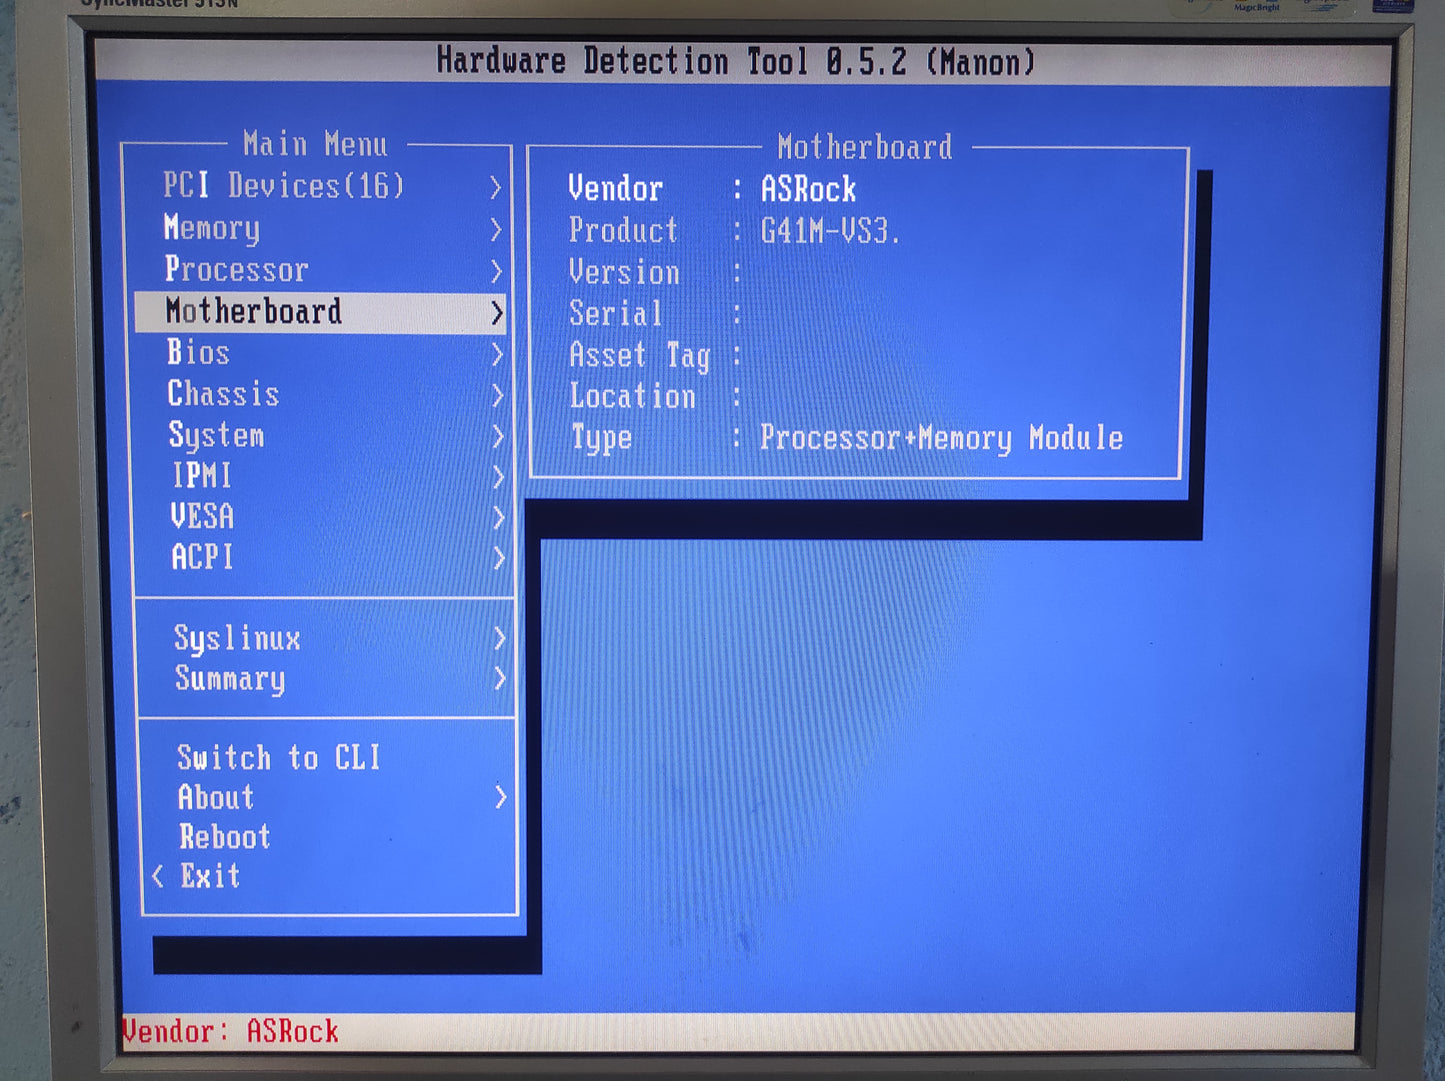
Task: Open the highlighted Motherboard item
Action: (x=255, y=311)
